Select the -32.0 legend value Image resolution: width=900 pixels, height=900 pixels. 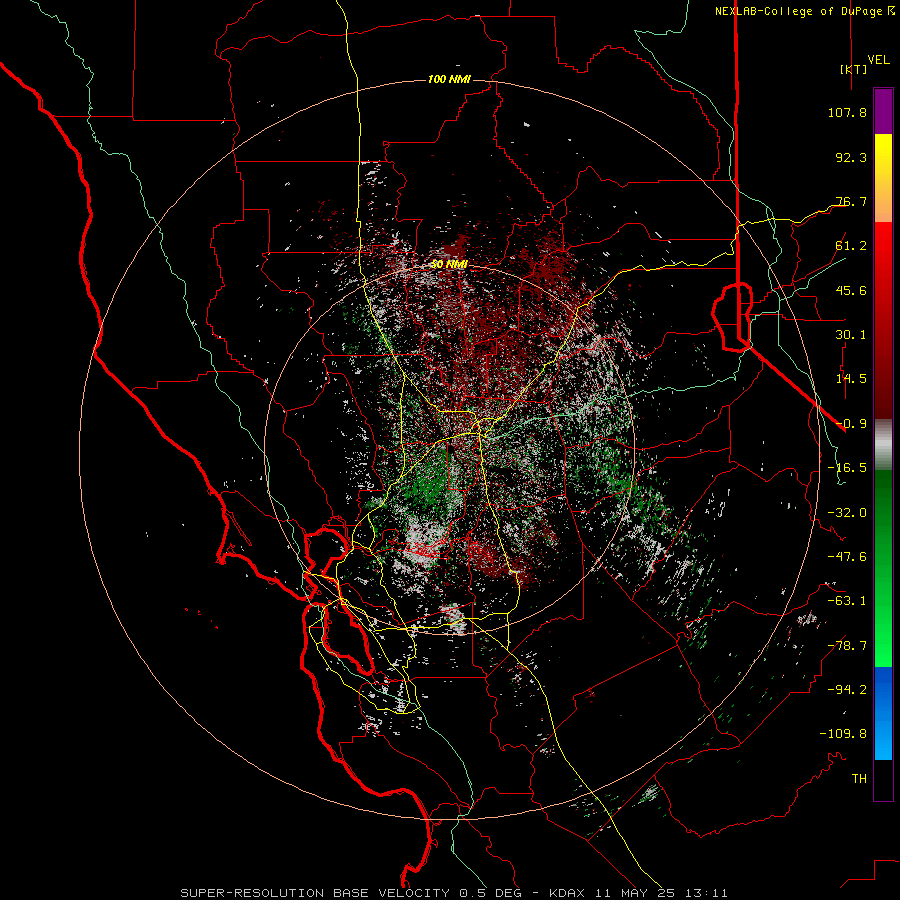click(x=847, y=513)
